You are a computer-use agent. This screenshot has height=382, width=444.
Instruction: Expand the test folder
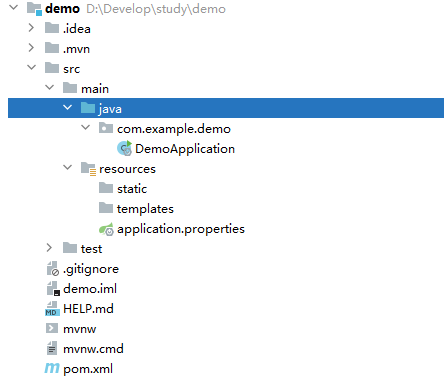[x=49, y=248]
